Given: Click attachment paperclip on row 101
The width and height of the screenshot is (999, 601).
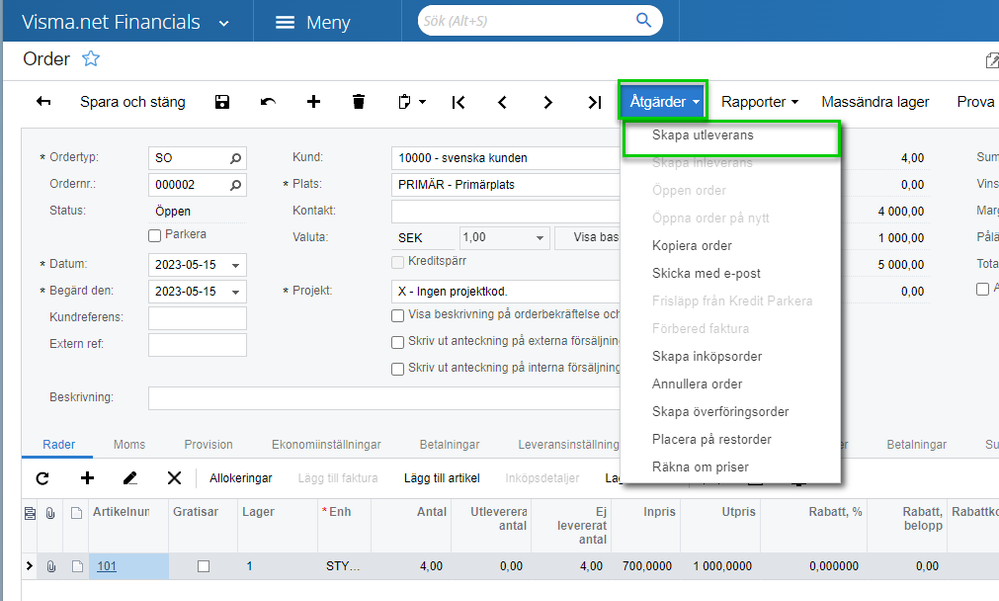Looking at the screenshot, I should (50, 566).
